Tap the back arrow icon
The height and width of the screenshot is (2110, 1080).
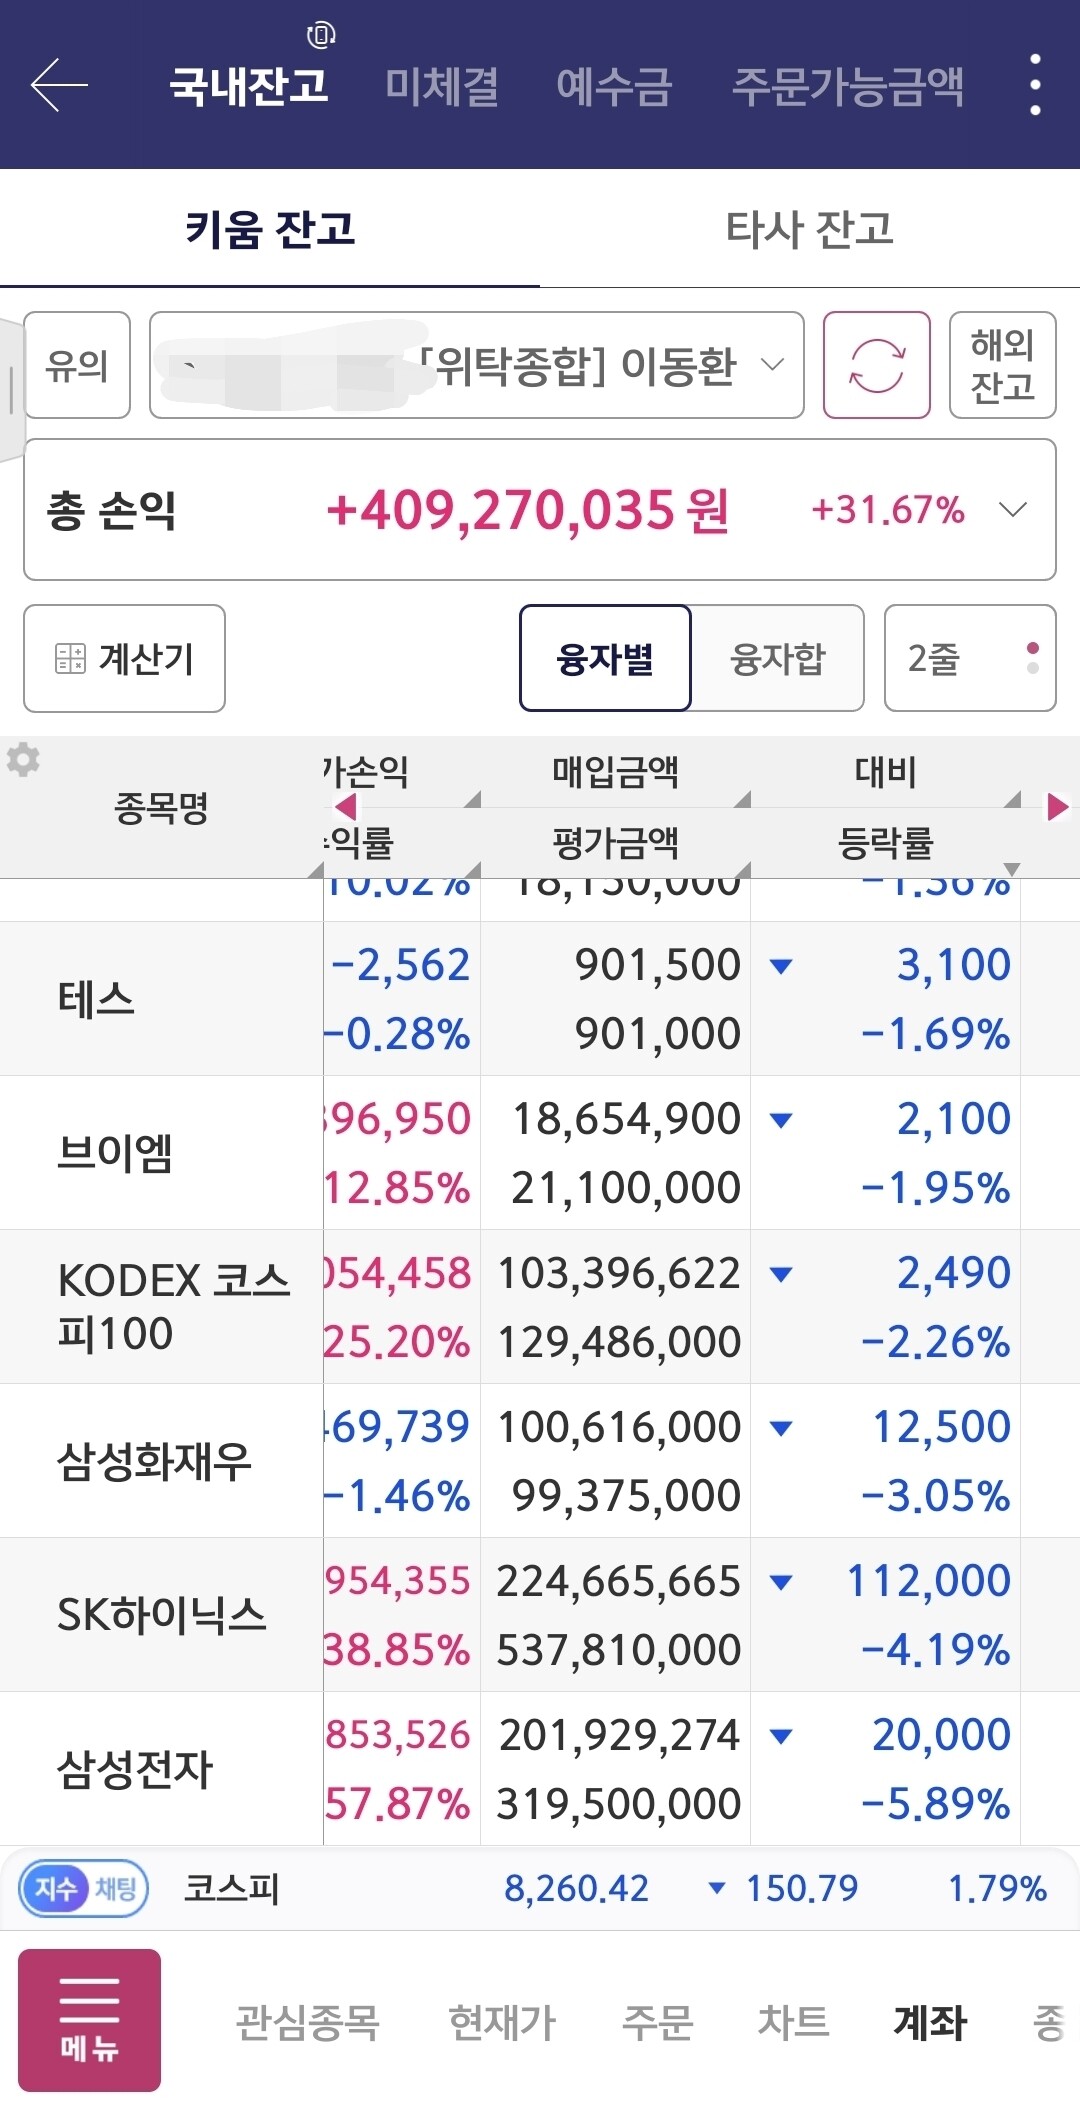pos(59,85)
